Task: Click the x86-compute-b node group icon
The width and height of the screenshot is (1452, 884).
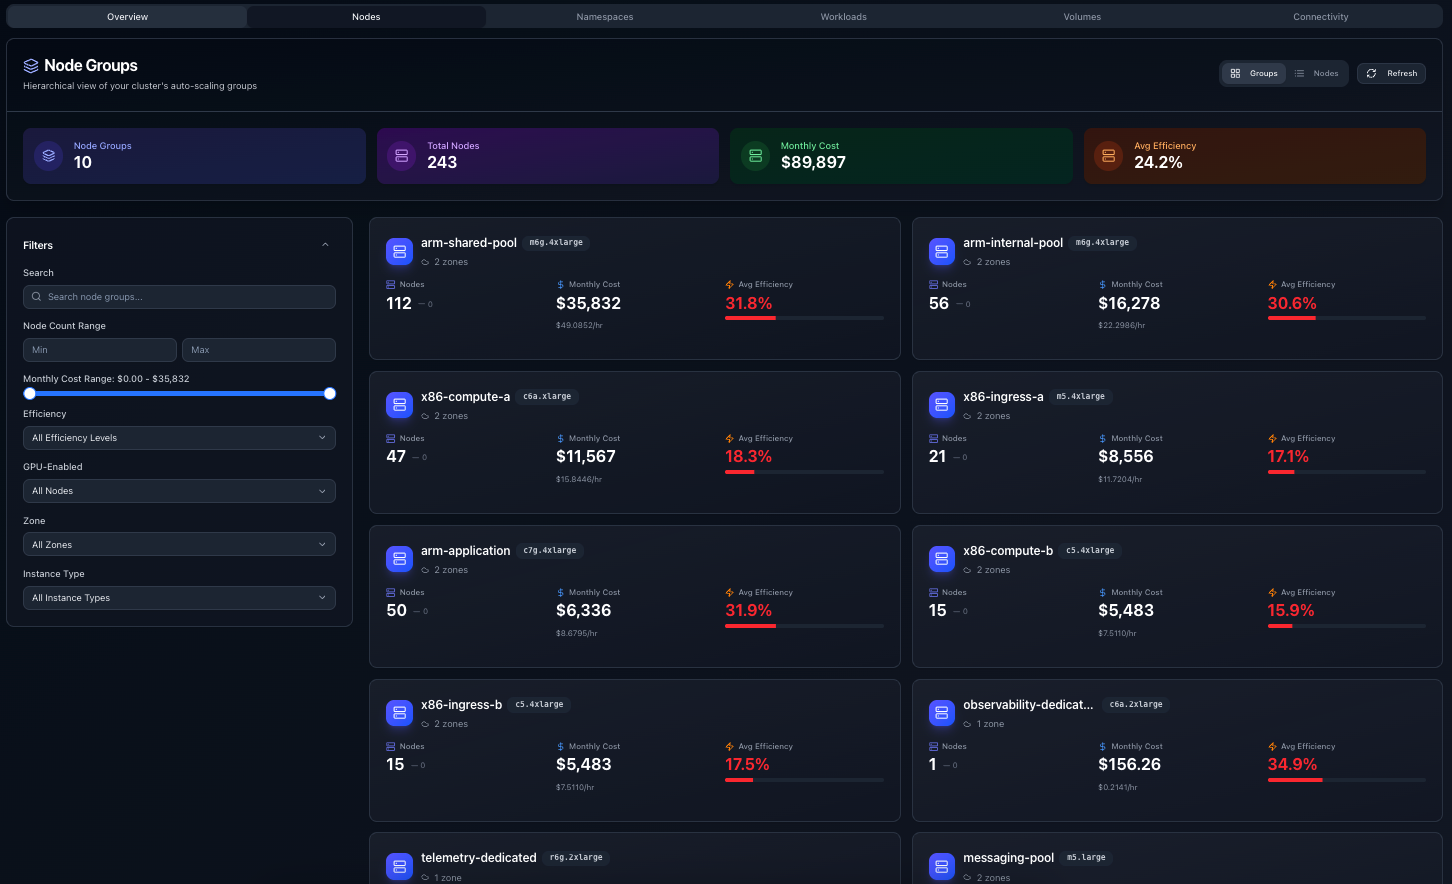Action: tap(942, 559)
